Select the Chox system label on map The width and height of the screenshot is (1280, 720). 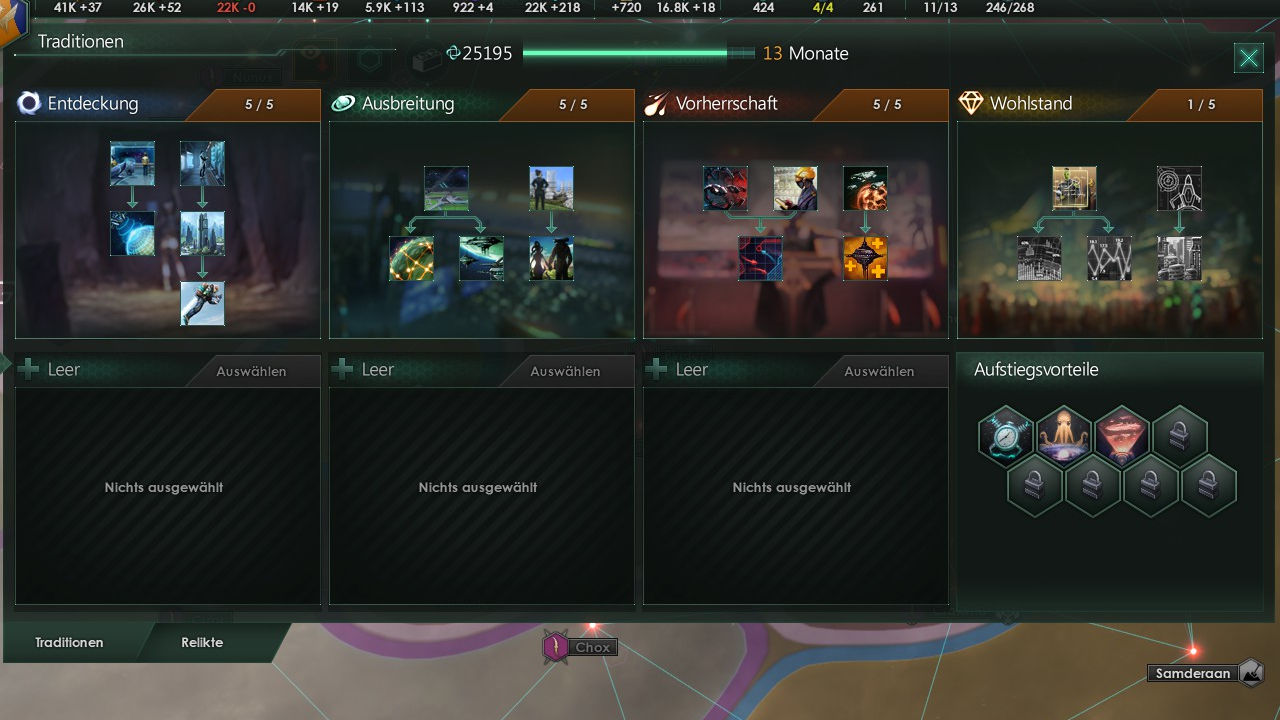593,648
